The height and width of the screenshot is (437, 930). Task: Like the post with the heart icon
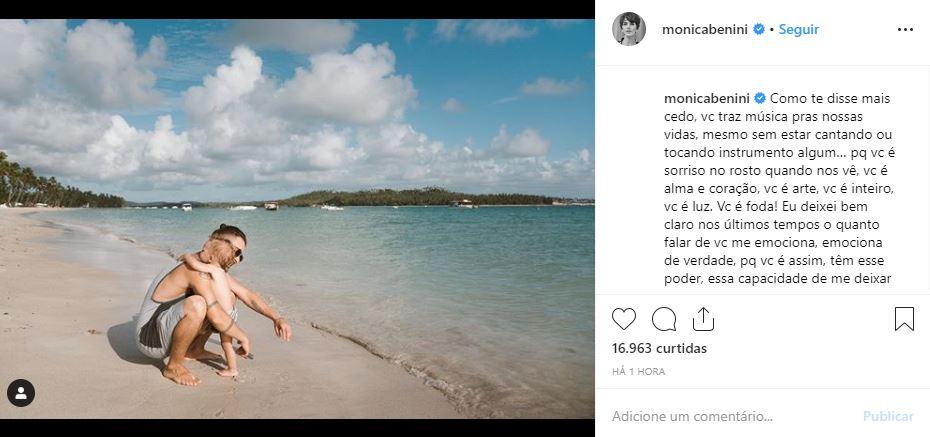[x=624, y=319]
